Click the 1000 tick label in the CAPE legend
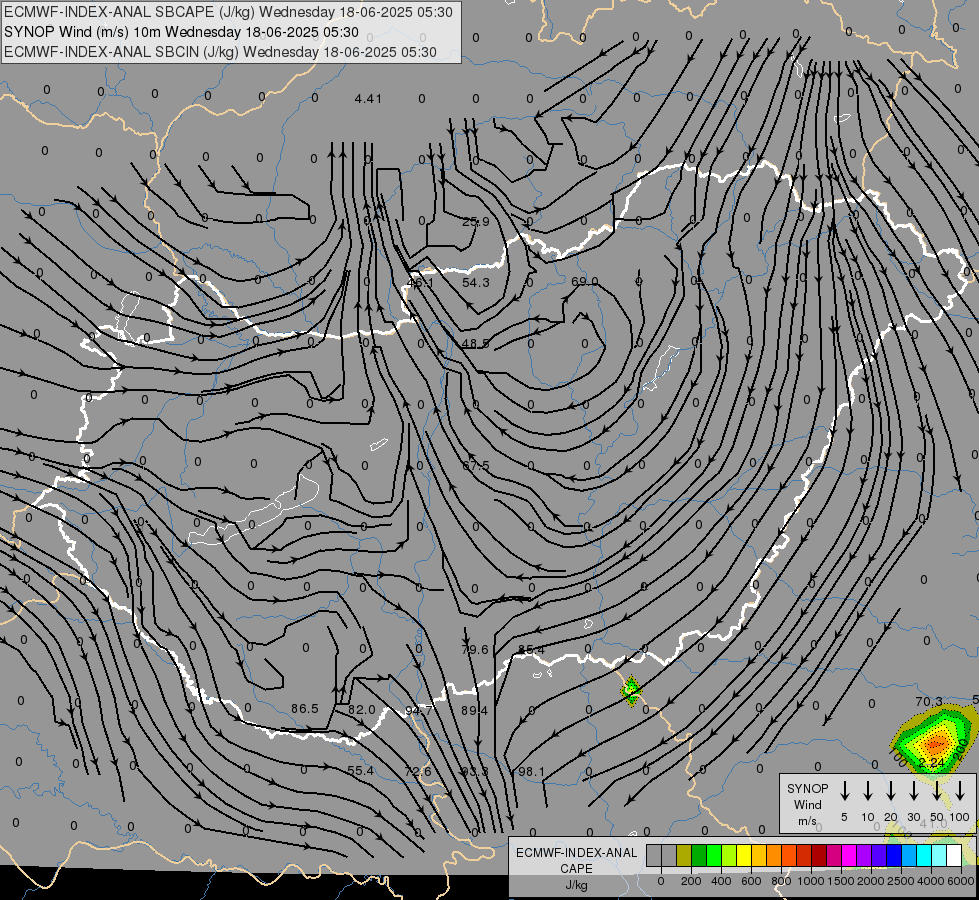The width and height of the screenshot is (979, 900). click(811, 881)
